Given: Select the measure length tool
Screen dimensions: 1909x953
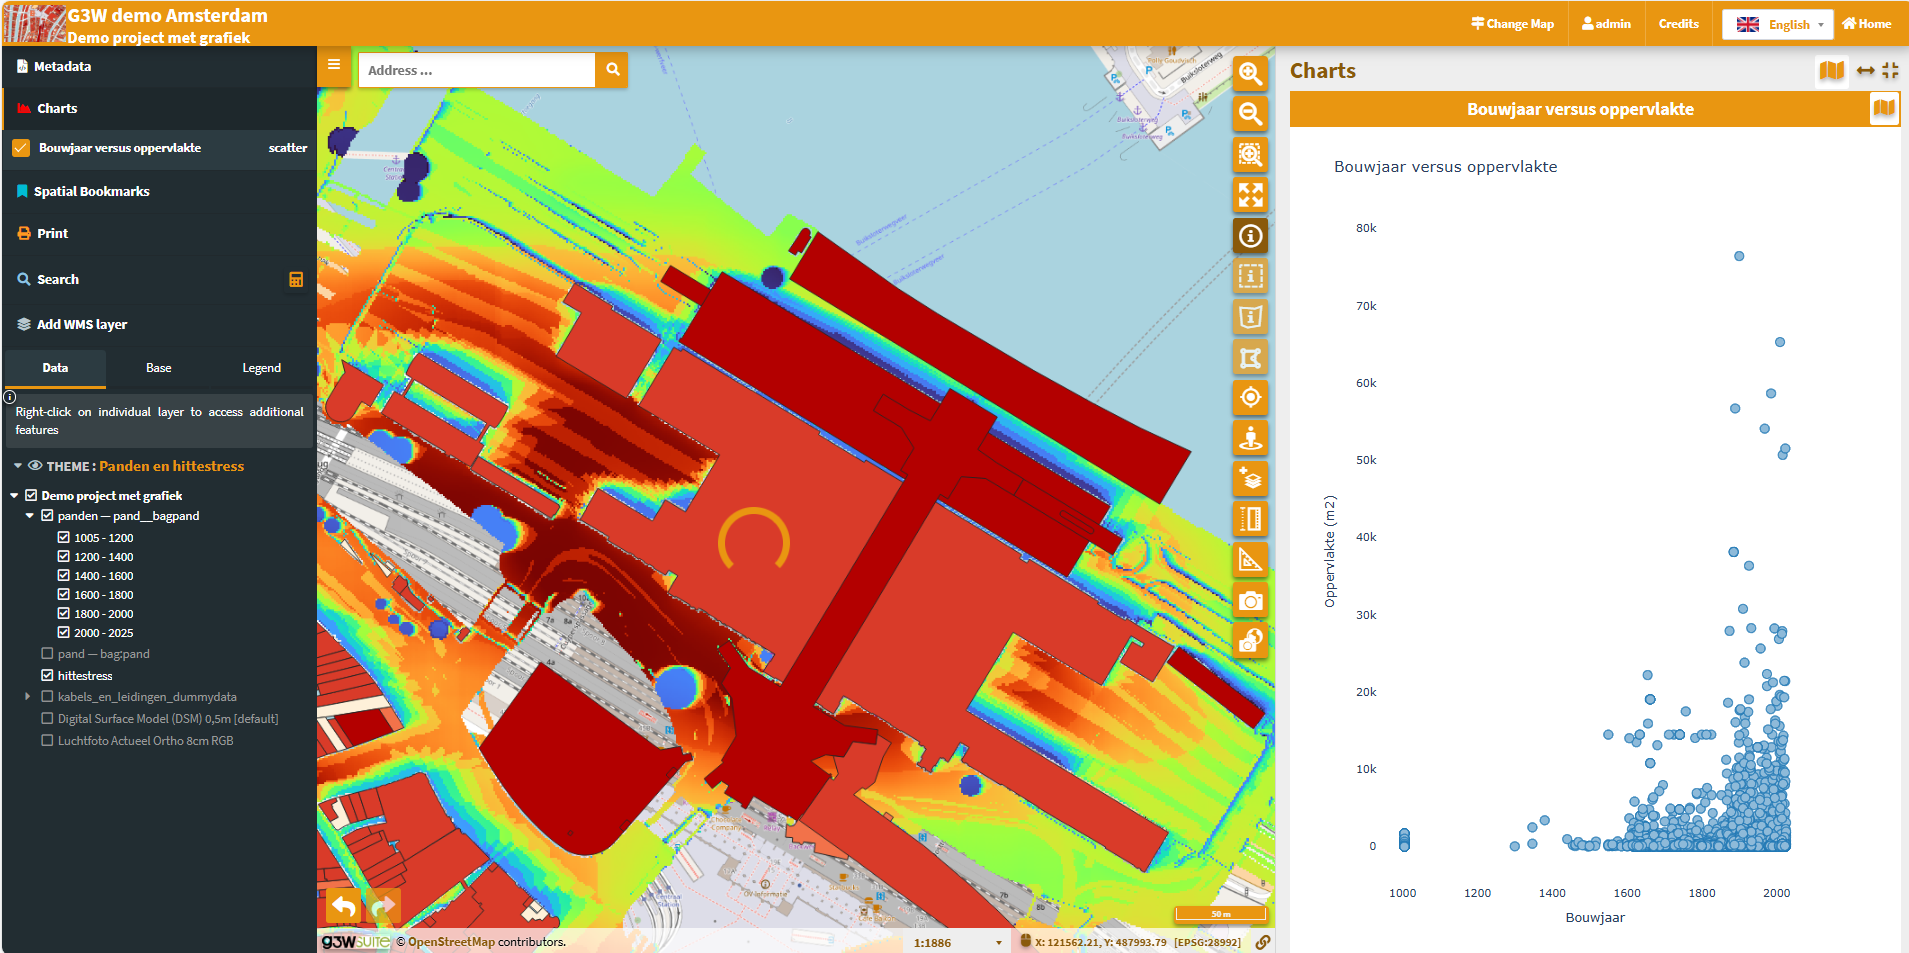Looking at the screenshot, I should (1250, 519).
